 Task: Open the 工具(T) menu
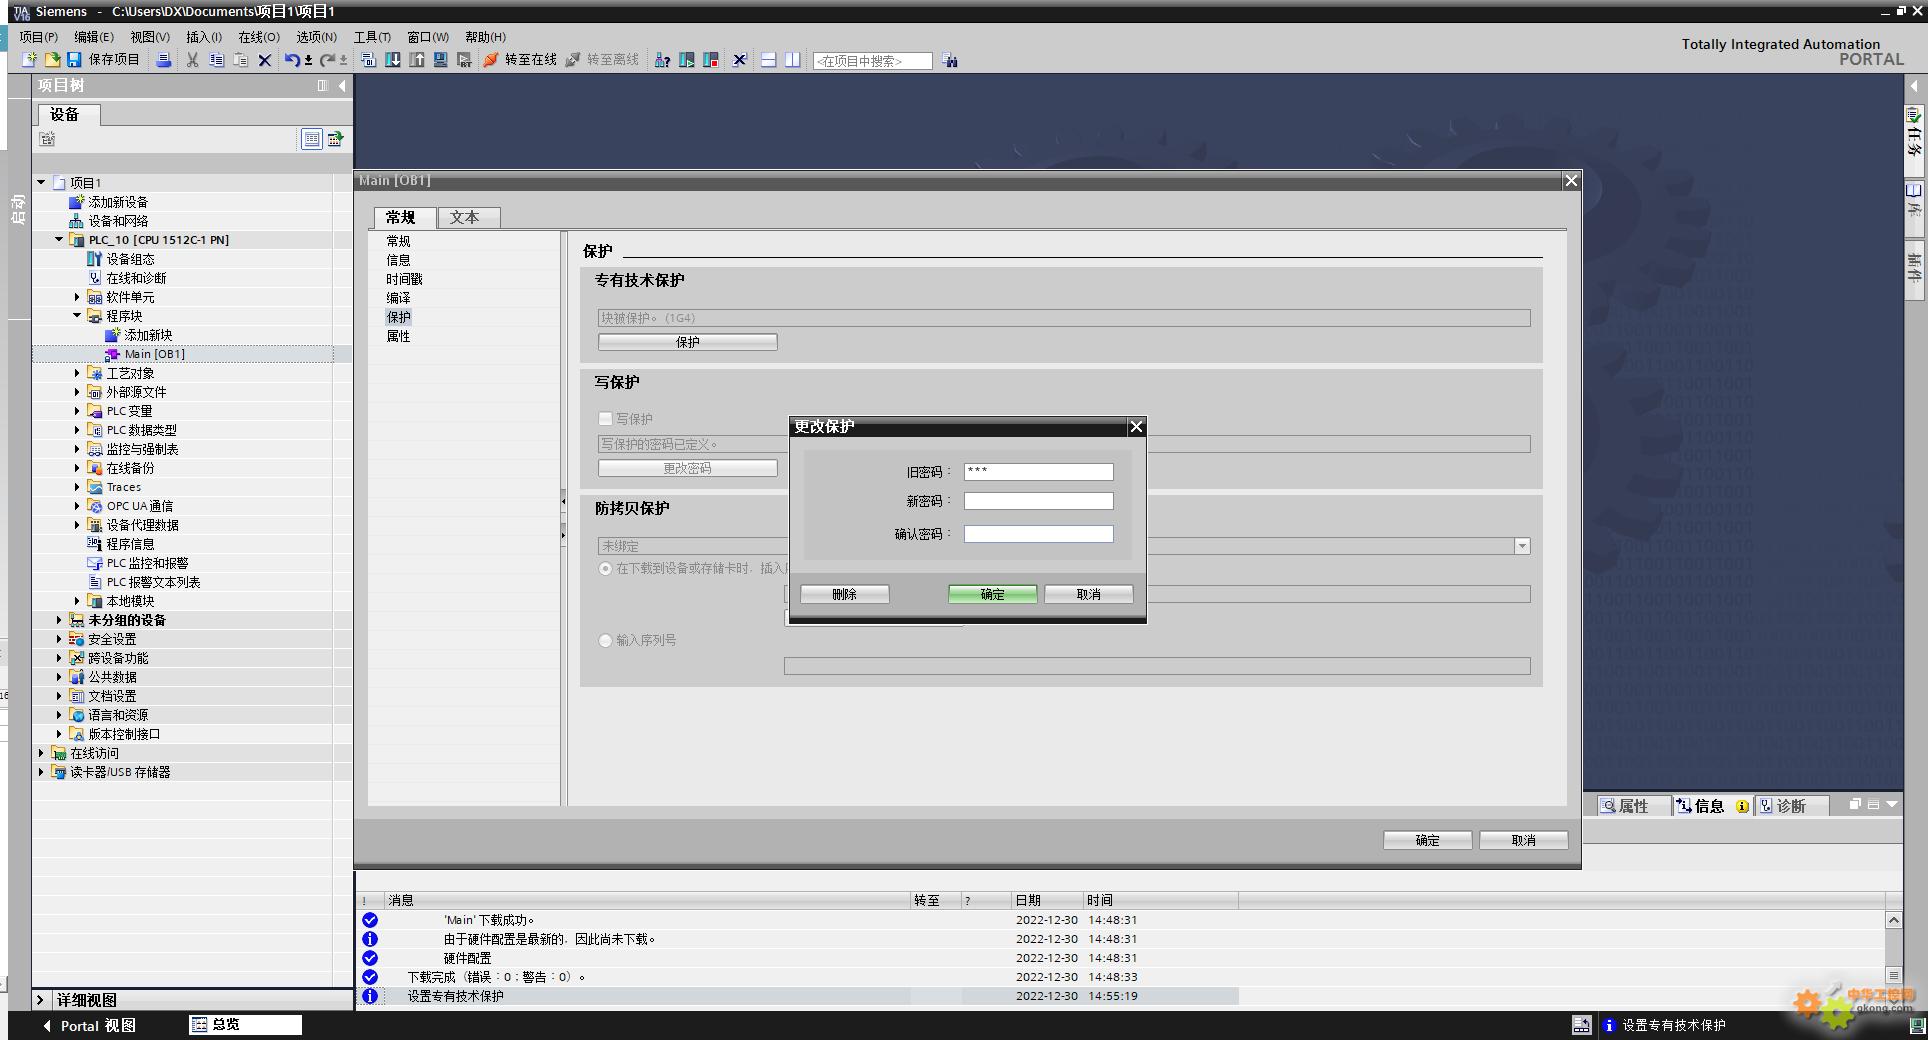[372, 37]
